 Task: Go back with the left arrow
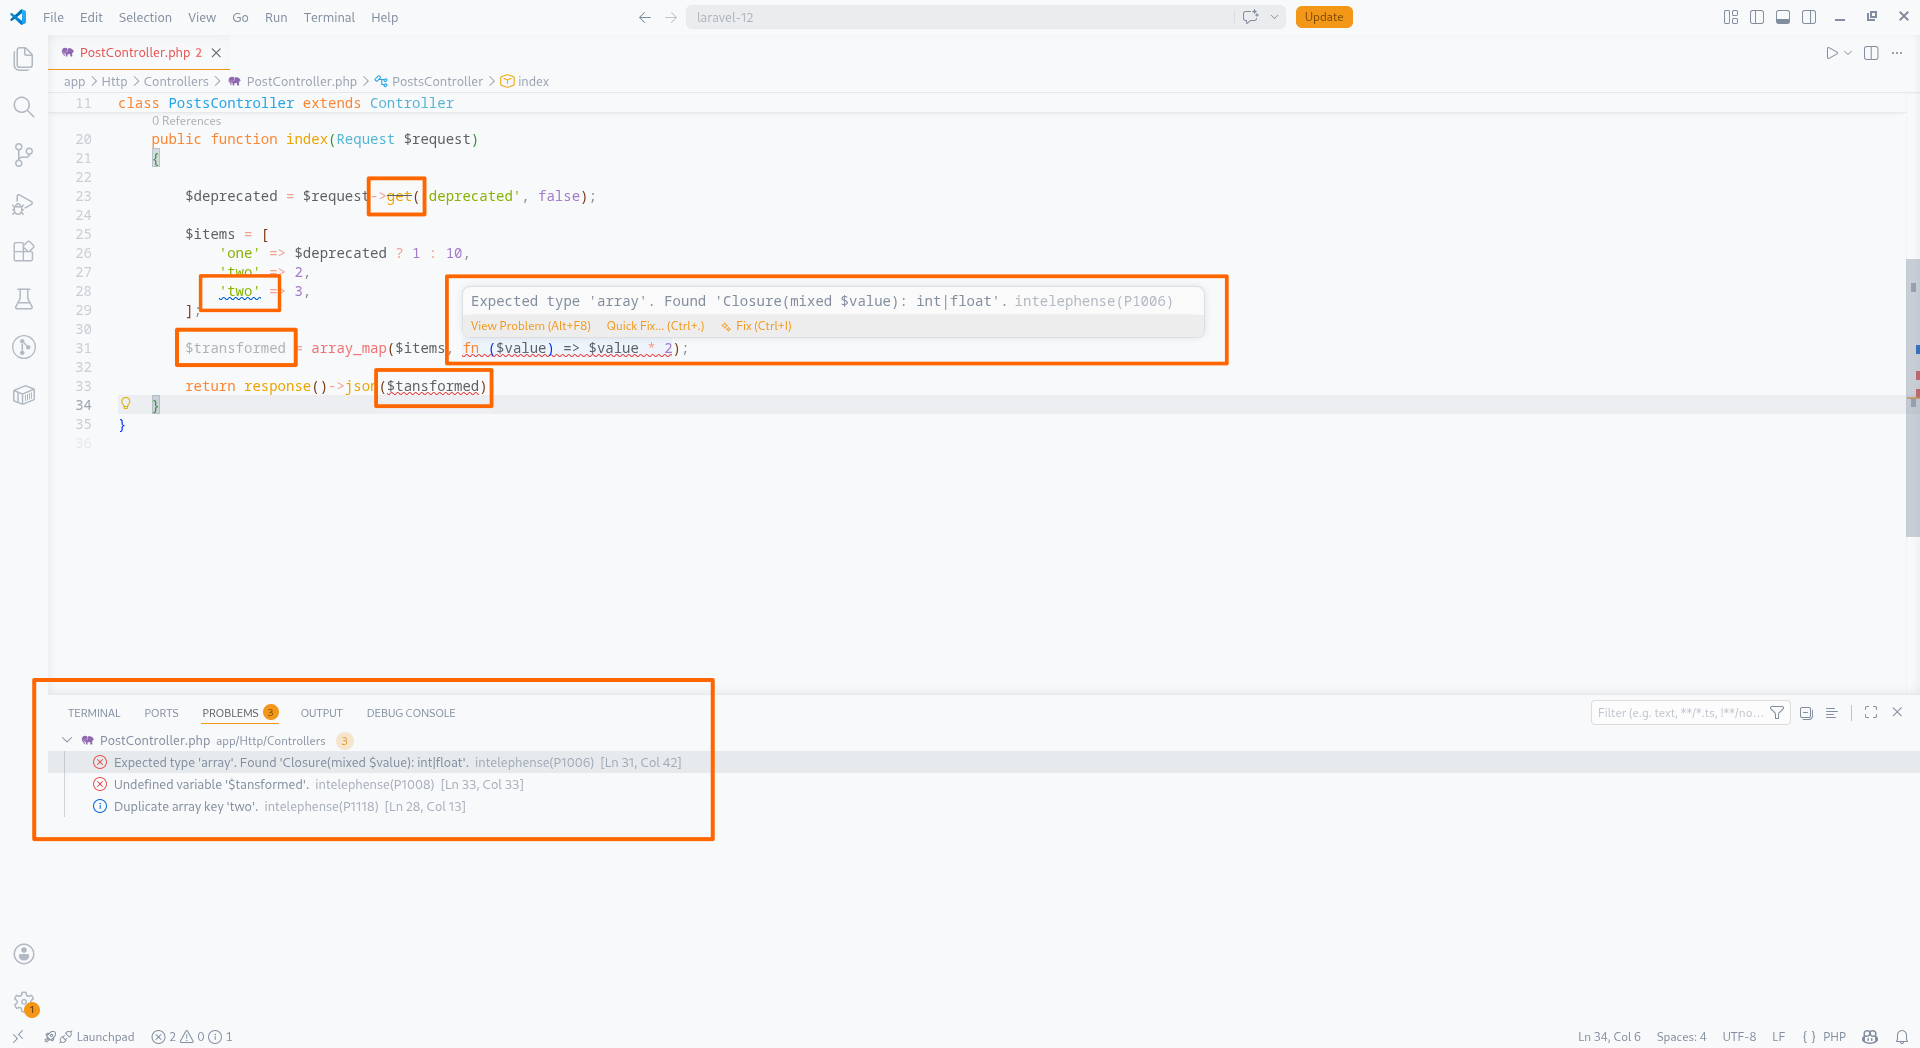pos(645,17)
